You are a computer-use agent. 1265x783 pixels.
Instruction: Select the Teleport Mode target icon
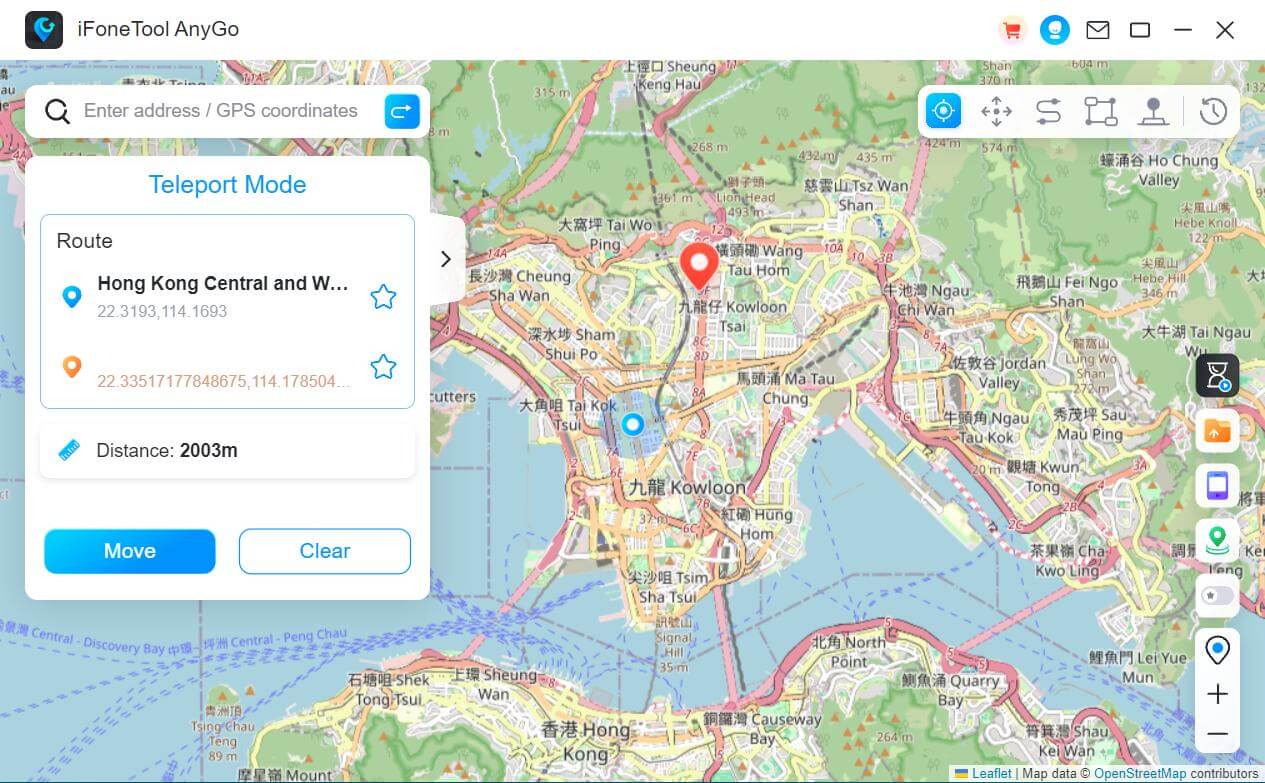(x=943, y=111)
